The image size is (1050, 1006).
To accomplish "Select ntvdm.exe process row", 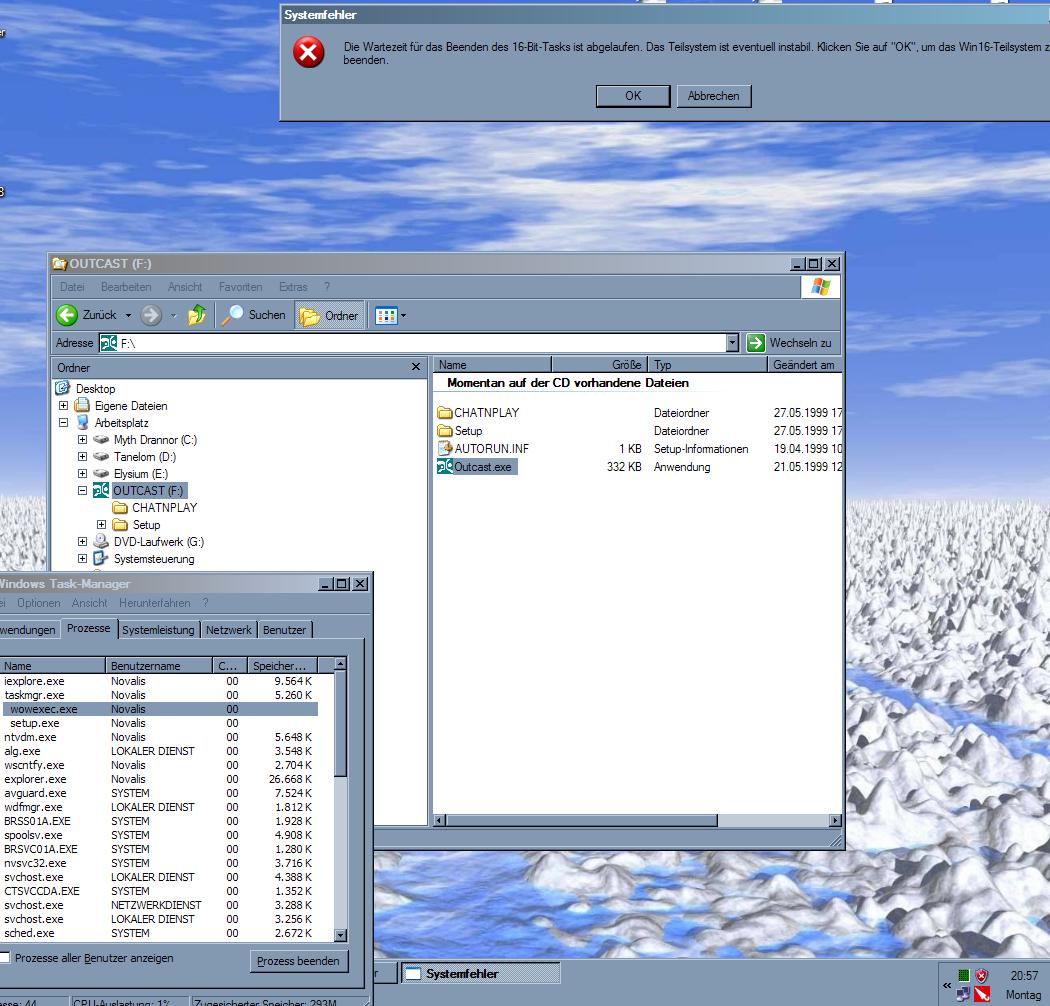I will (x=159, y=737).
